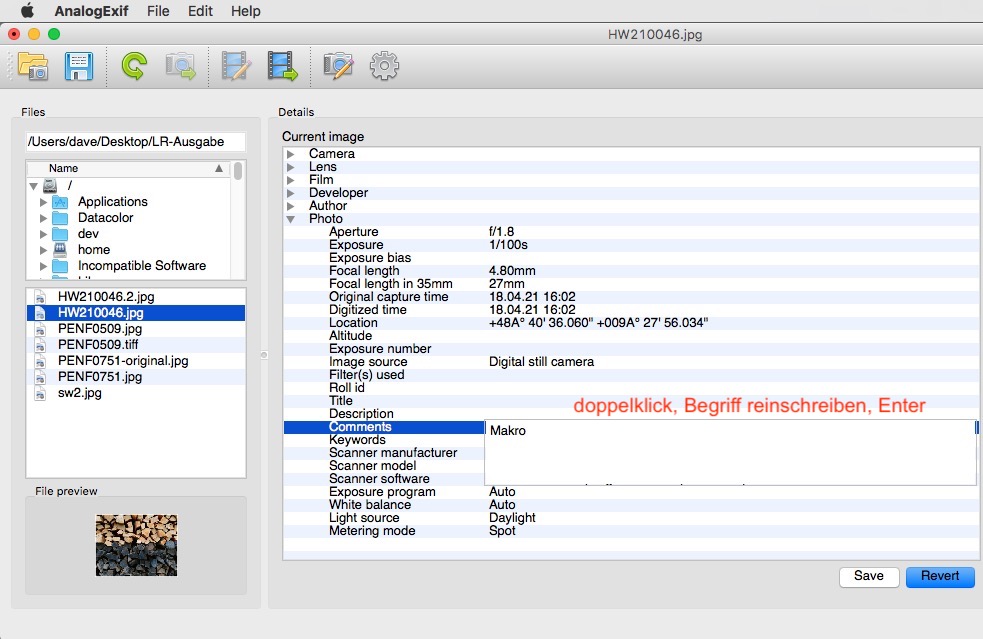Select the Keywords row

click(x=384, y=440)
